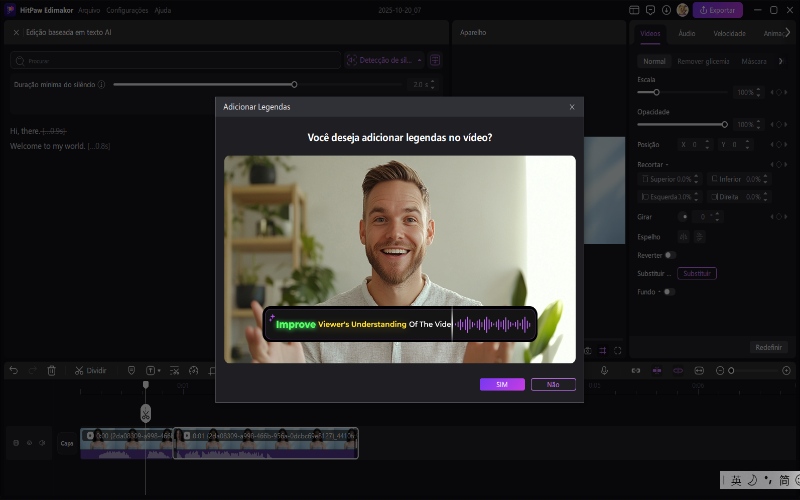Viewport: 800px width, 500px height.
Task: Expand the Recortar dropdown arrow
Action: (667, 165)
